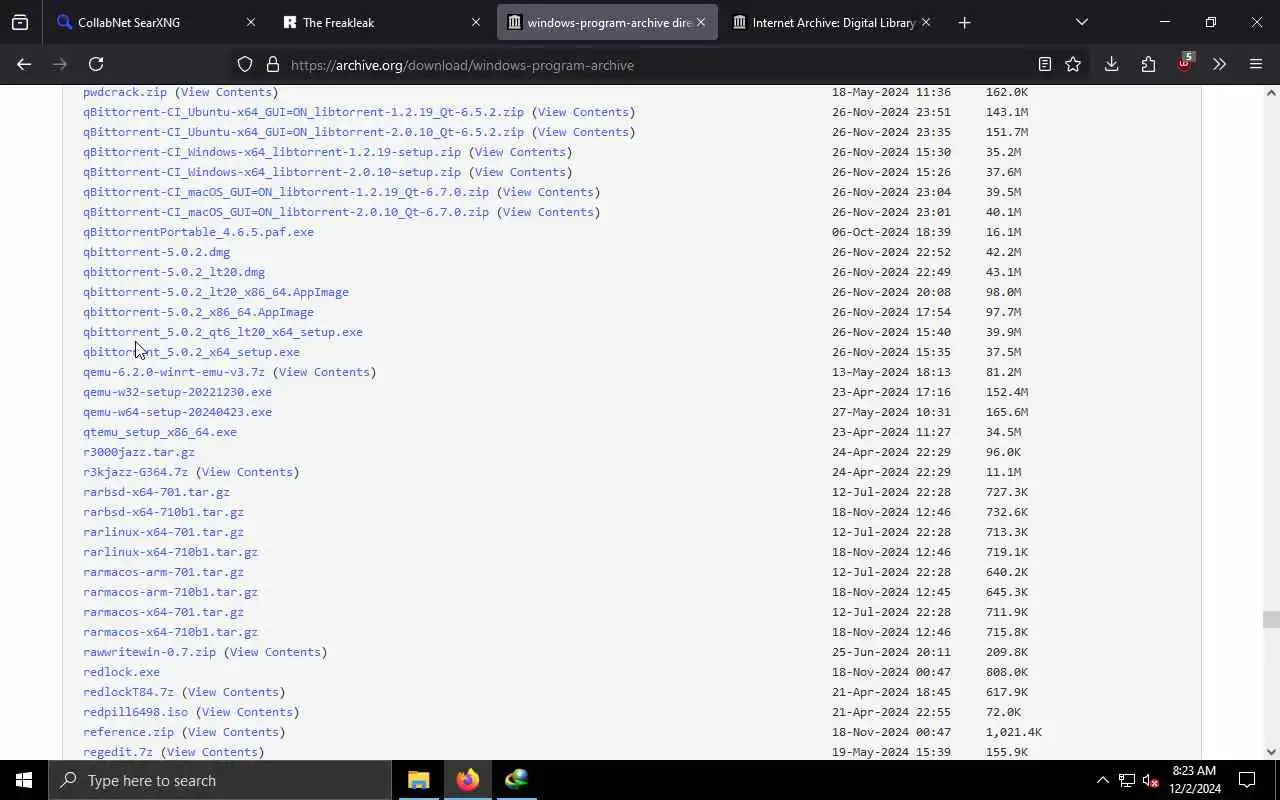Open qbittorrent-5.0.2_x86_64.AppImage link
Viewport: 1280px width, 800px height.
point(198,312)
